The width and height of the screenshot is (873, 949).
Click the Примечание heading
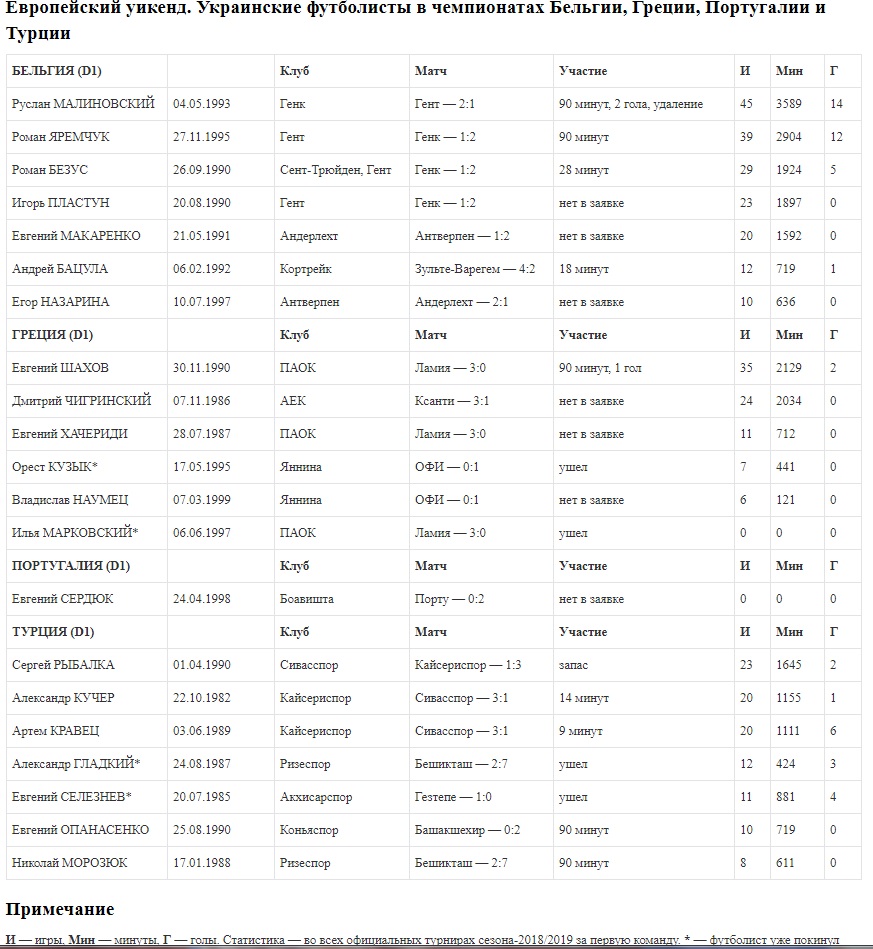tap(60, 909)
